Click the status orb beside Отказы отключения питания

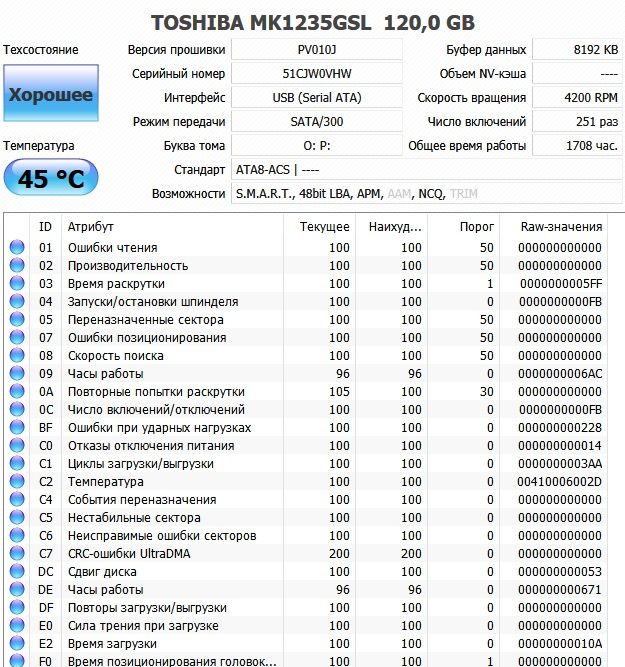(17, 445)
